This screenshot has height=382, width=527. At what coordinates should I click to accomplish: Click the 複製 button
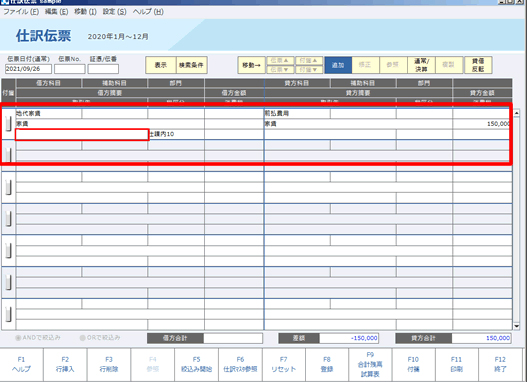tap(448, 65)
